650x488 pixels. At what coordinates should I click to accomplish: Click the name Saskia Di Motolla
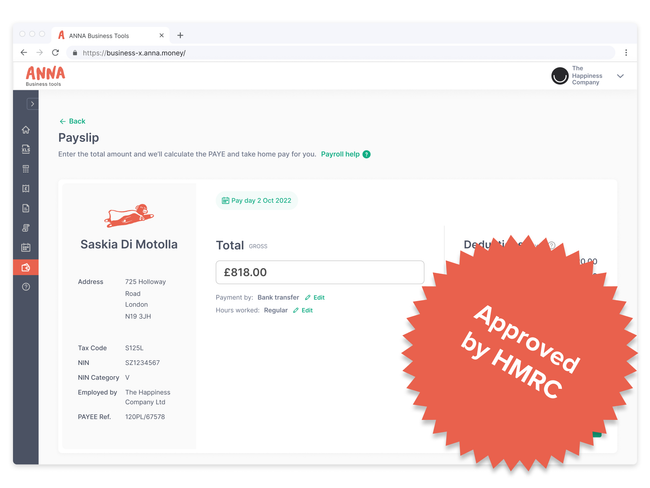[129, 245]
